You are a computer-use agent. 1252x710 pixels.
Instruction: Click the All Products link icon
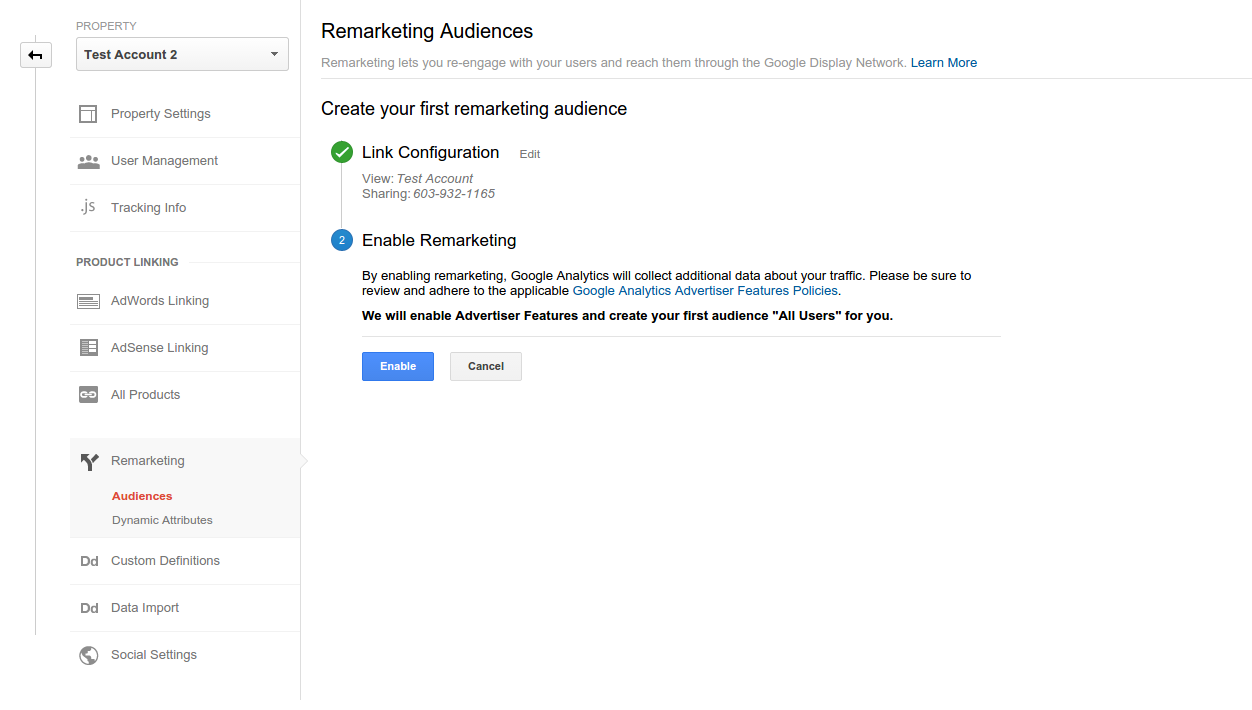pos(88,395)
